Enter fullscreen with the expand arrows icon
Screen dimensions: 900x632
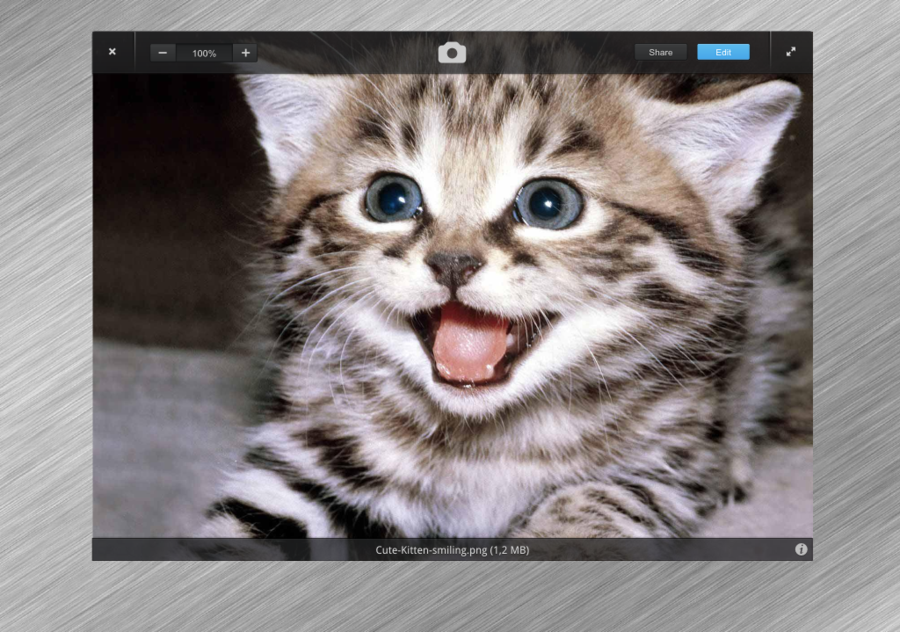tap(791, 52)
